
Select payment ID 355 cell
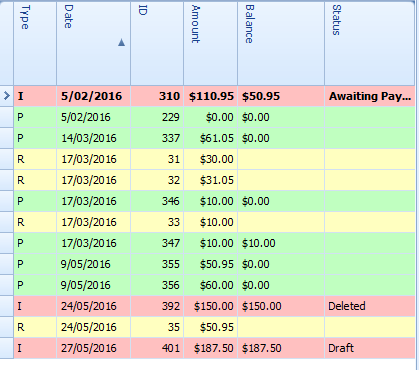(157, 264)
